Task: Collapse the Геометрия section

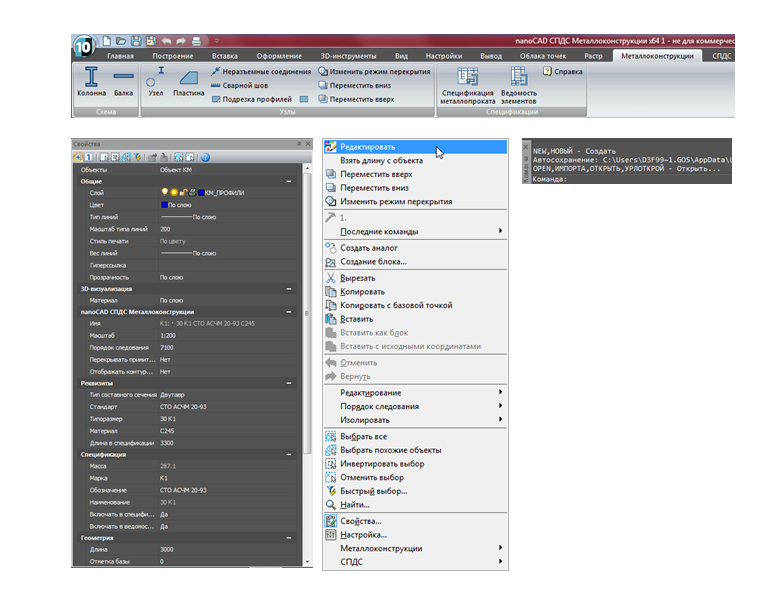Action: click(289, 538)
